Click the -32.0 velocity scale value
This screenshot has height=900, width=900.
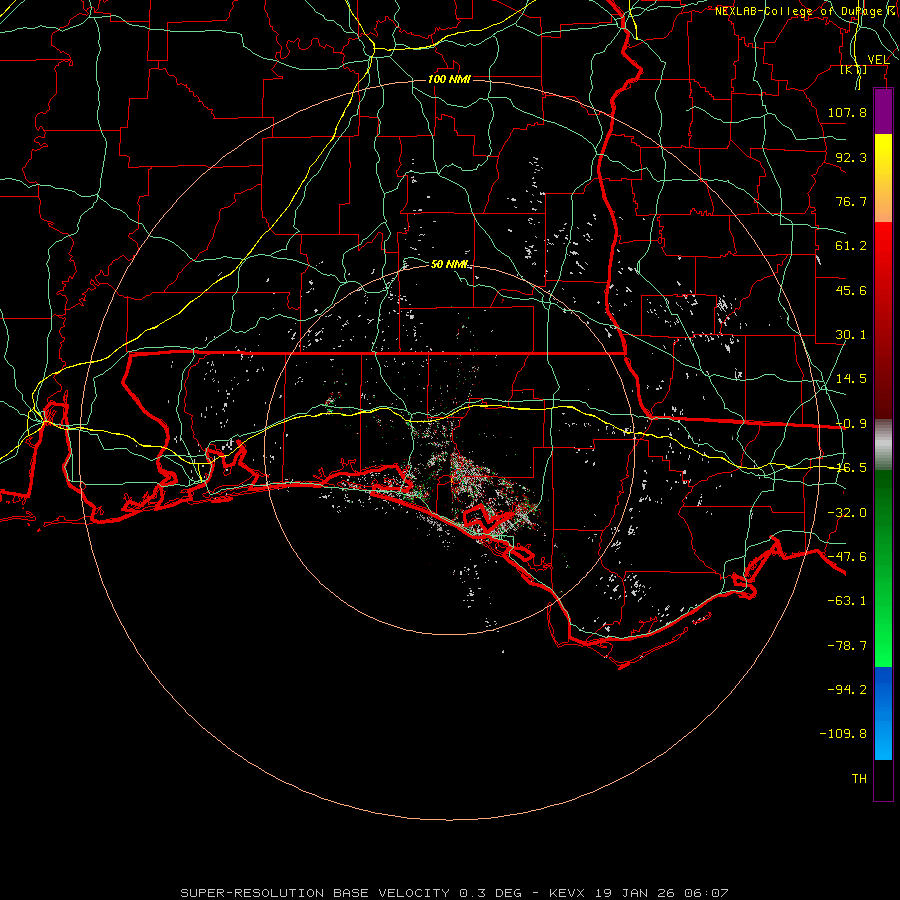(x=847, y=513)
